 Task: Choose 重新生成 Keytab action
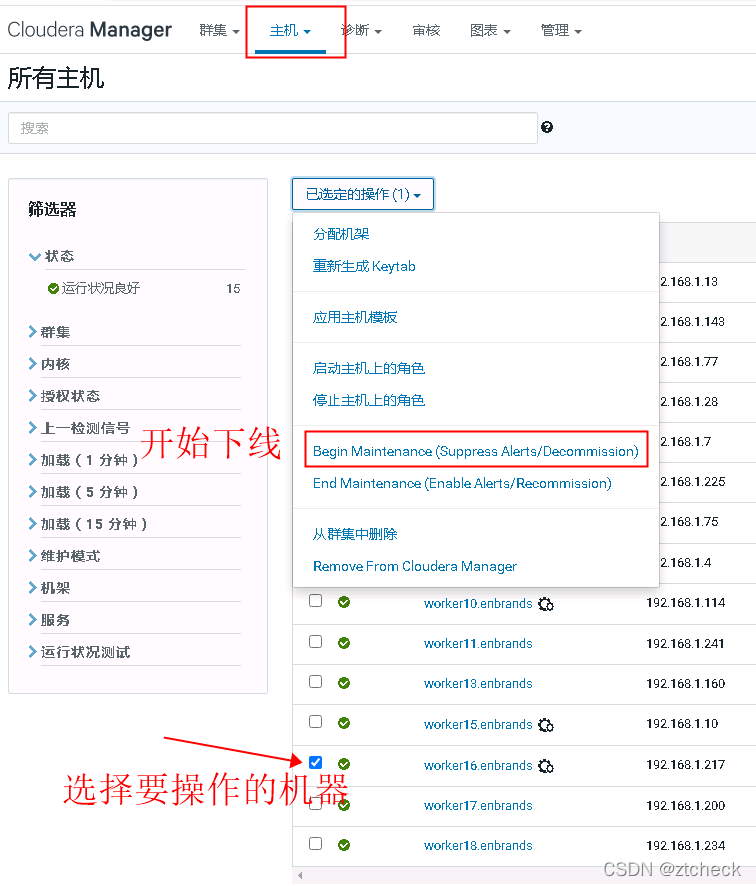(364, 266)
